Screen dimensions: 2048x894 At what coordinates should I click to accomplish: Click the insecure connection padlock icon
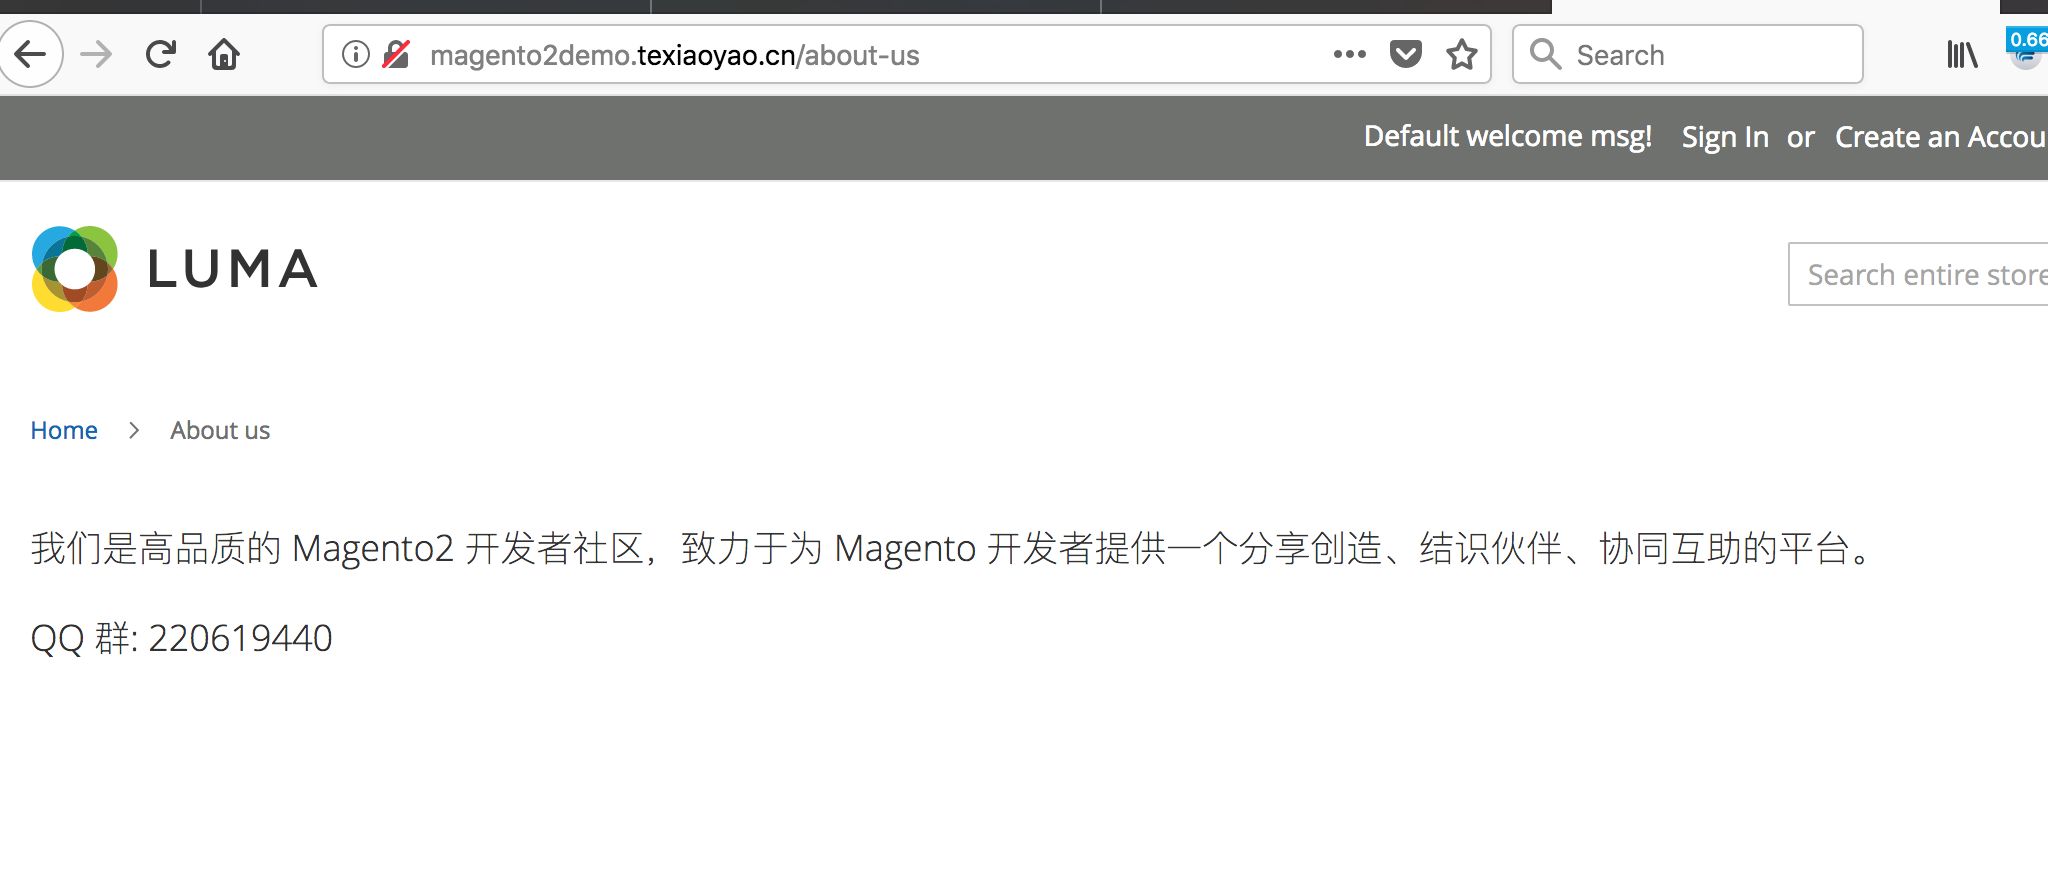tap(397, 54)
